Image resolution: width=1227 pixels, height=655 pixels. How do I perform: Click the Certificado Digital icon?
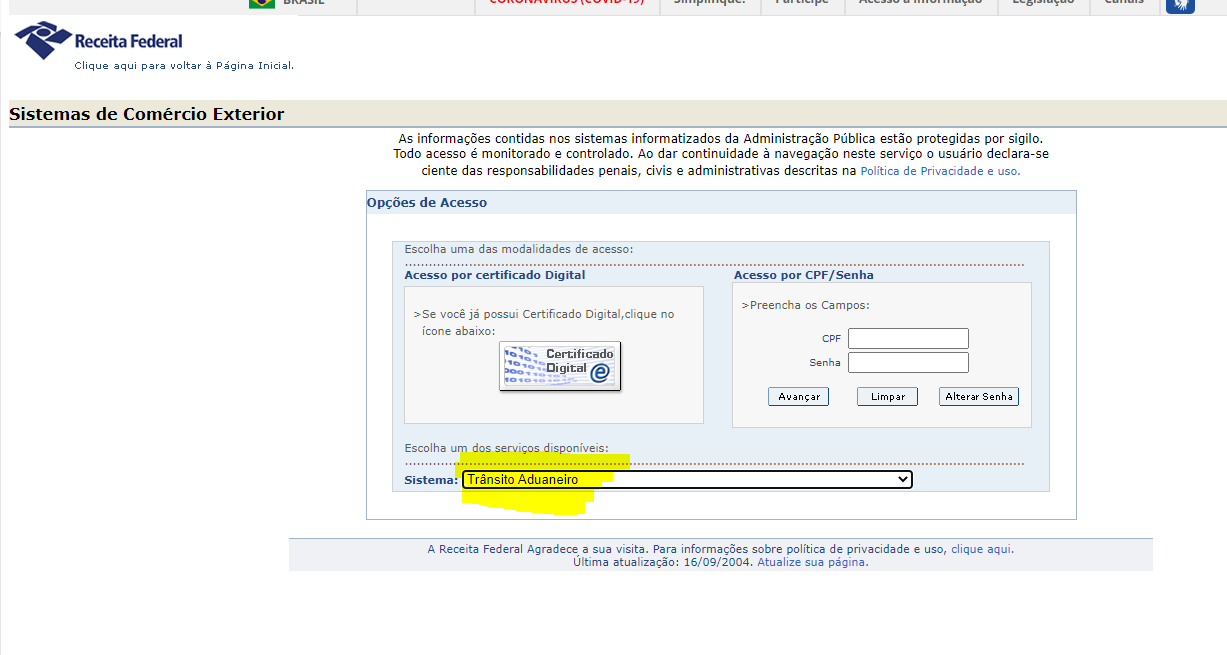pos(560,366)
